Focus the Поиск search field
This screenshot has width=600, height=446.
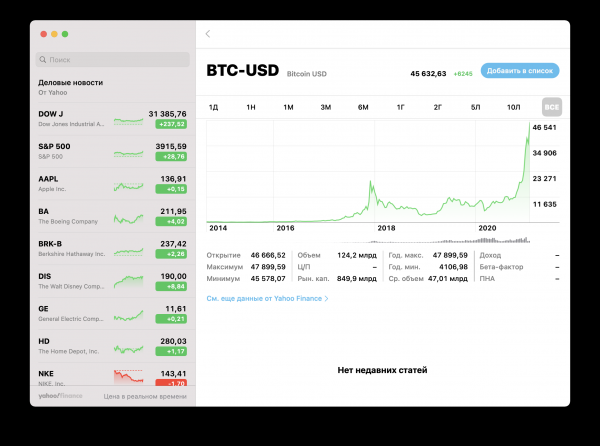click(112, 60)
